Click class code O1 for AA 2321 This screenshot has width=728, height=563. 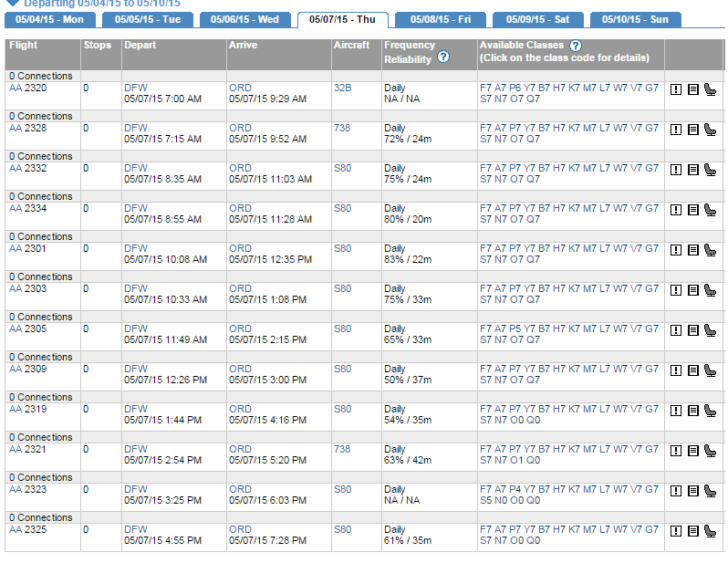tap(517, 460)
